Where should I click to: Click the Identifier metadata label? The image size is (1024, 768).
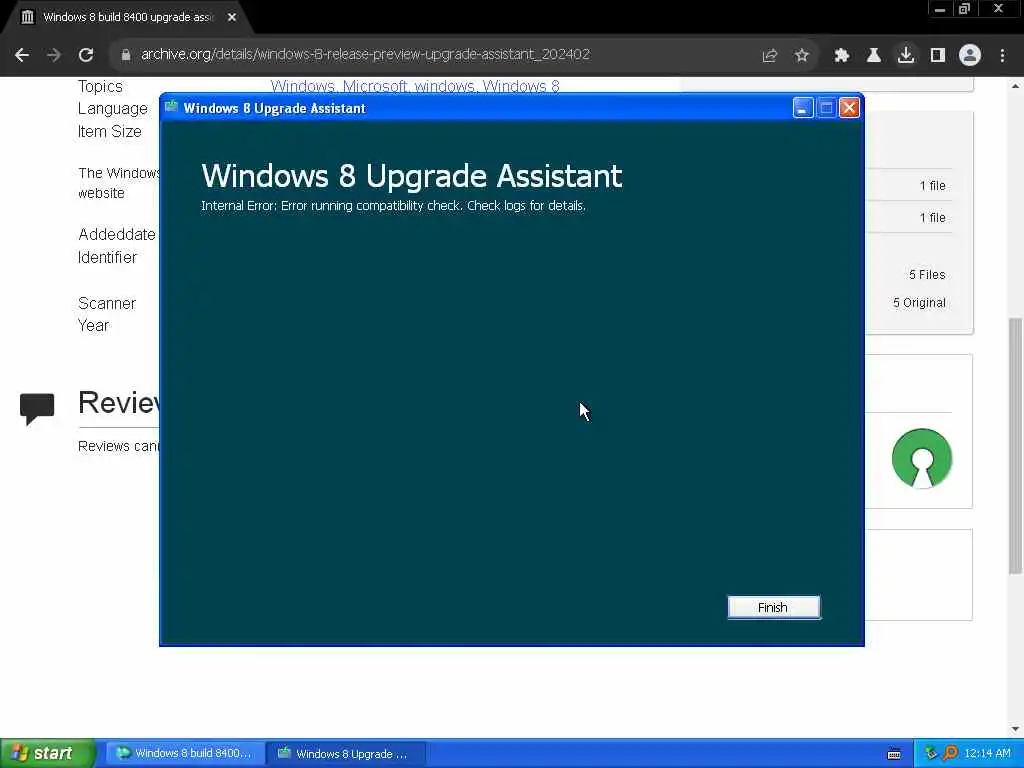tap(108, 257)
